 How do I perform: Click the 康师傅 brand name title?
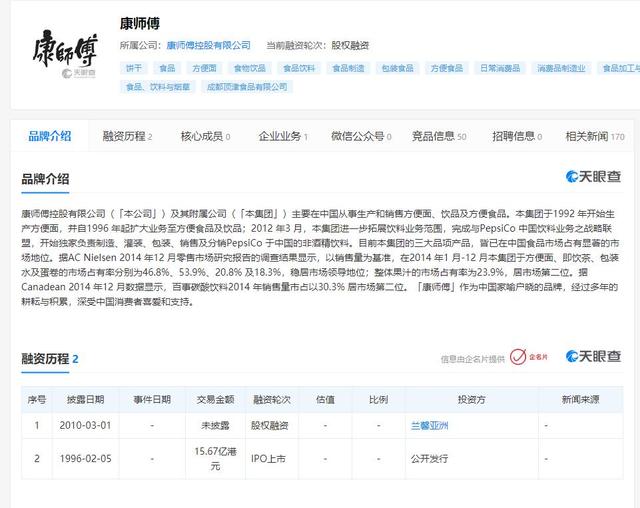point(140,23)
